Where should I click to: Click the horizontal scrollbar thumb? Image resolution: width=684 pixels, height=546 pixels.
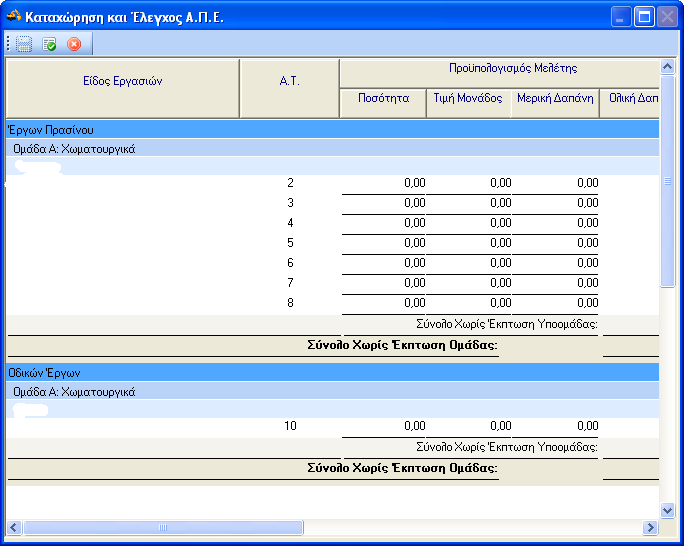tap(163, 527)
